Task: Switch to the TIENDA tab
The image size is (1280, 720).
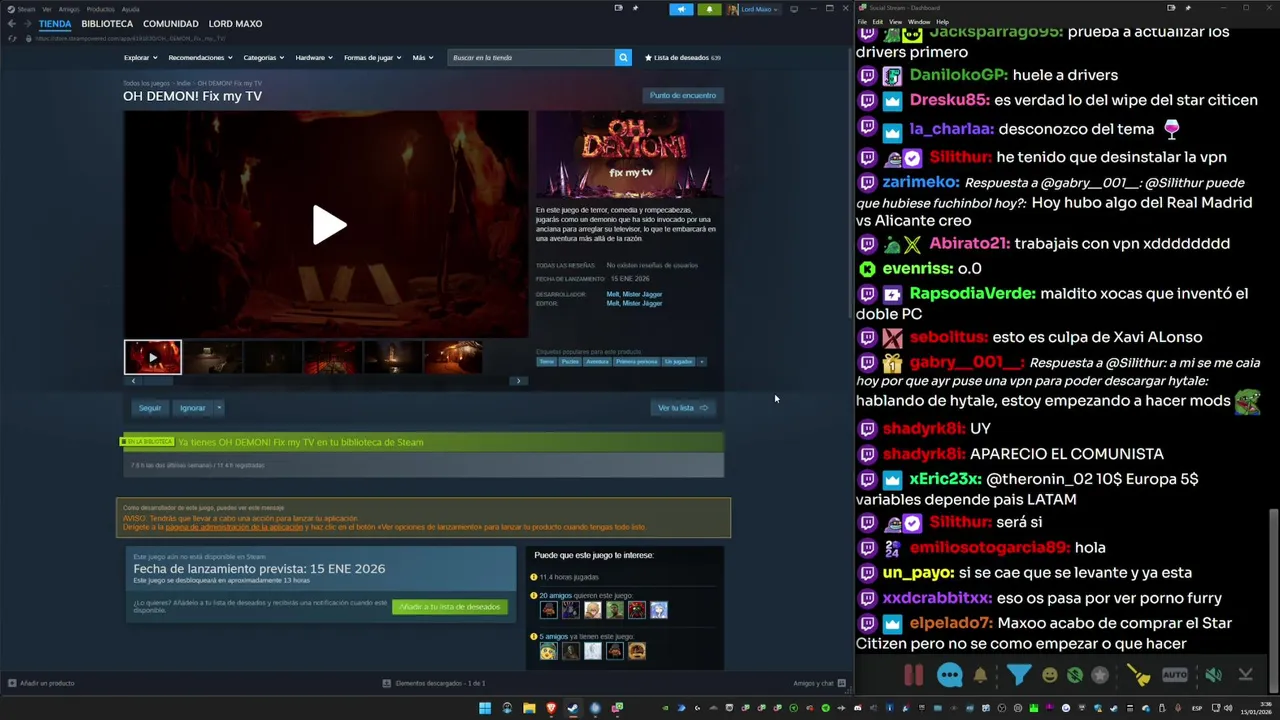Action: pyautogui.click(x=55, y=24)
